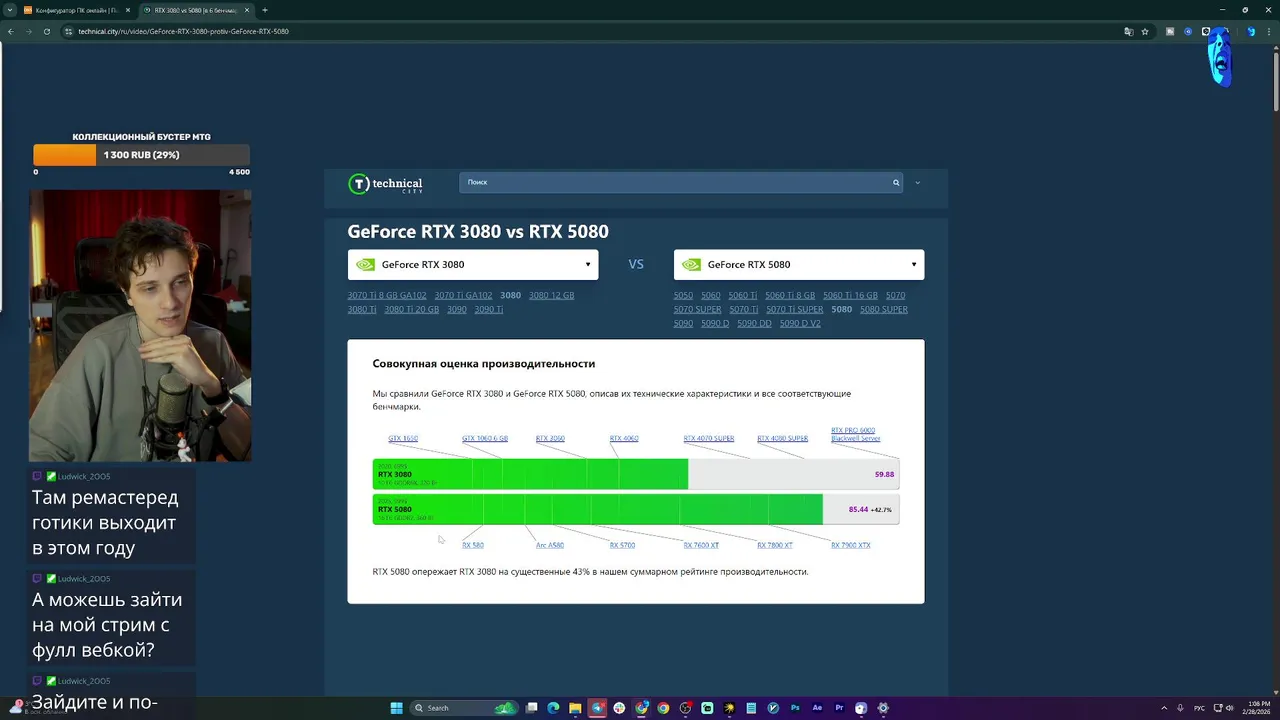The height and width of the screenshot is (720, 1280).
Task: Open the 5060 Ti 16 GB link
Action: [x=850, y=295]
